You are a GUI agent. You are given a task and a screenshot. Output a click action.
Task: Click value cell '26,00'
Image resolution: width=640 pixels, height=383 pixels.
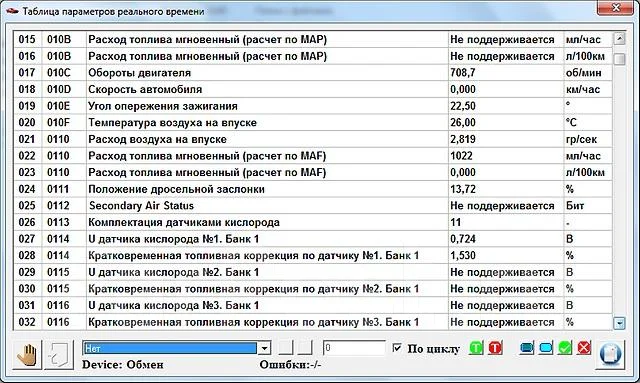click(506, 122)
